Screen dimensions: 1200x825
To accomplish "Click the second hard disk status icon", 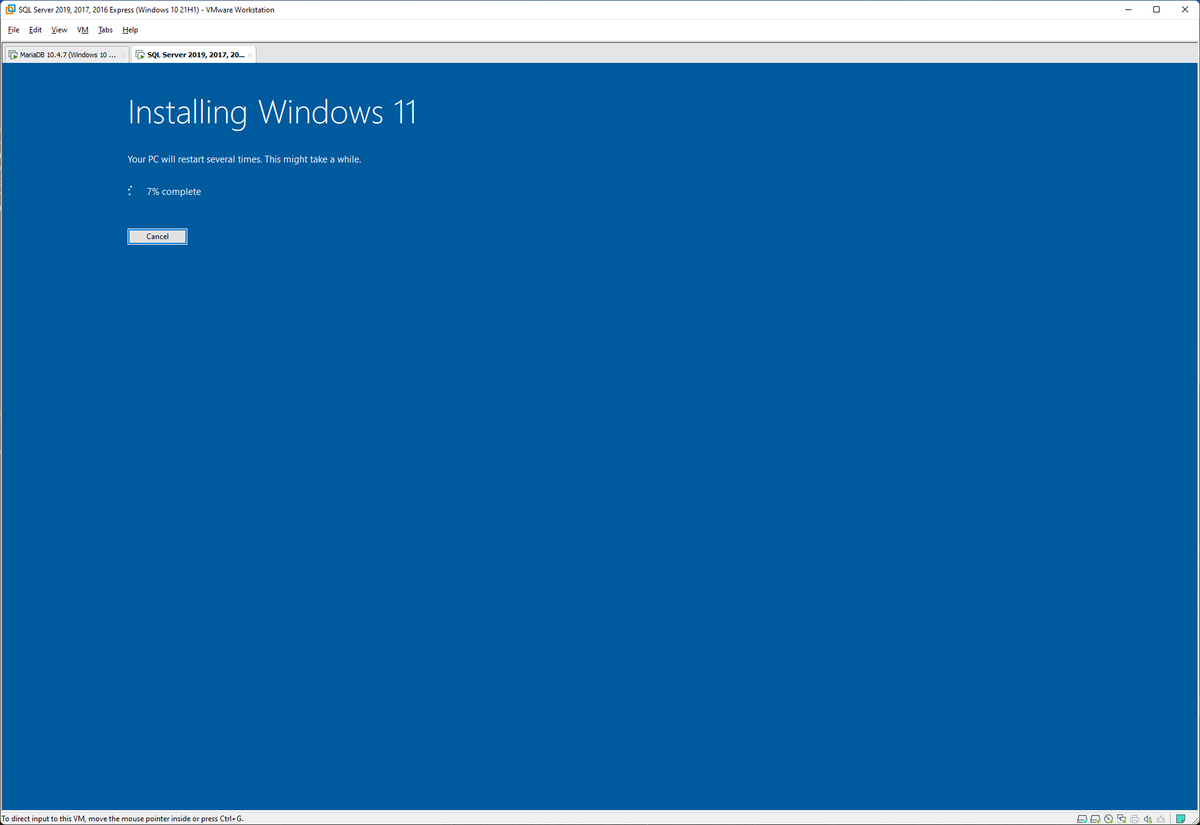I will pos(1095,819).
